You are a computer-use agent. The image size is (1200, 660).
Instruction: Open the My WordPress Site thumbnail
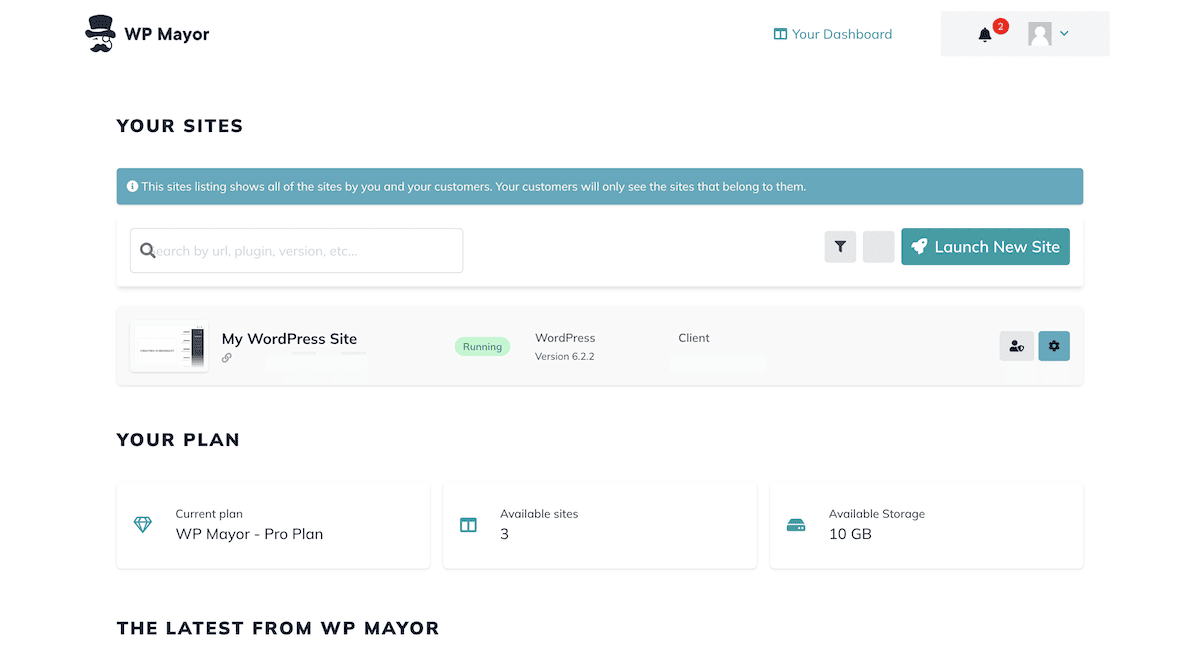tap(169, 346)
